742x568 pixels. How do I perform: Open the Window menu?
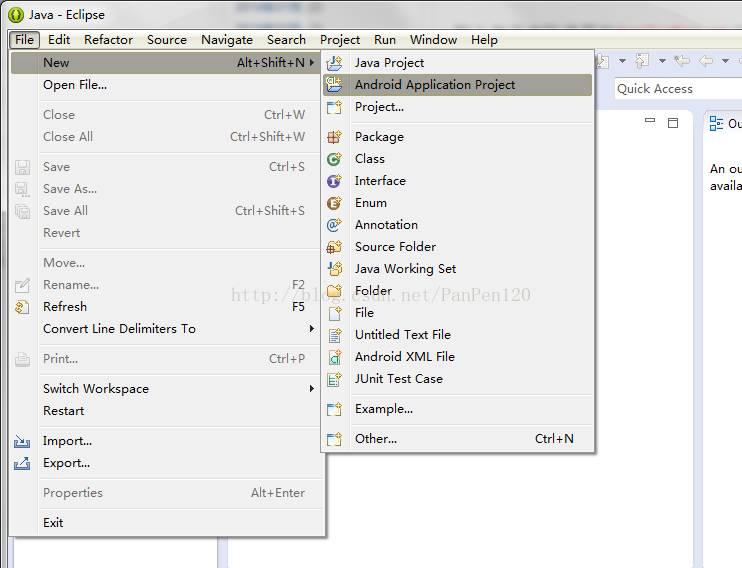[x=433, y=40]
